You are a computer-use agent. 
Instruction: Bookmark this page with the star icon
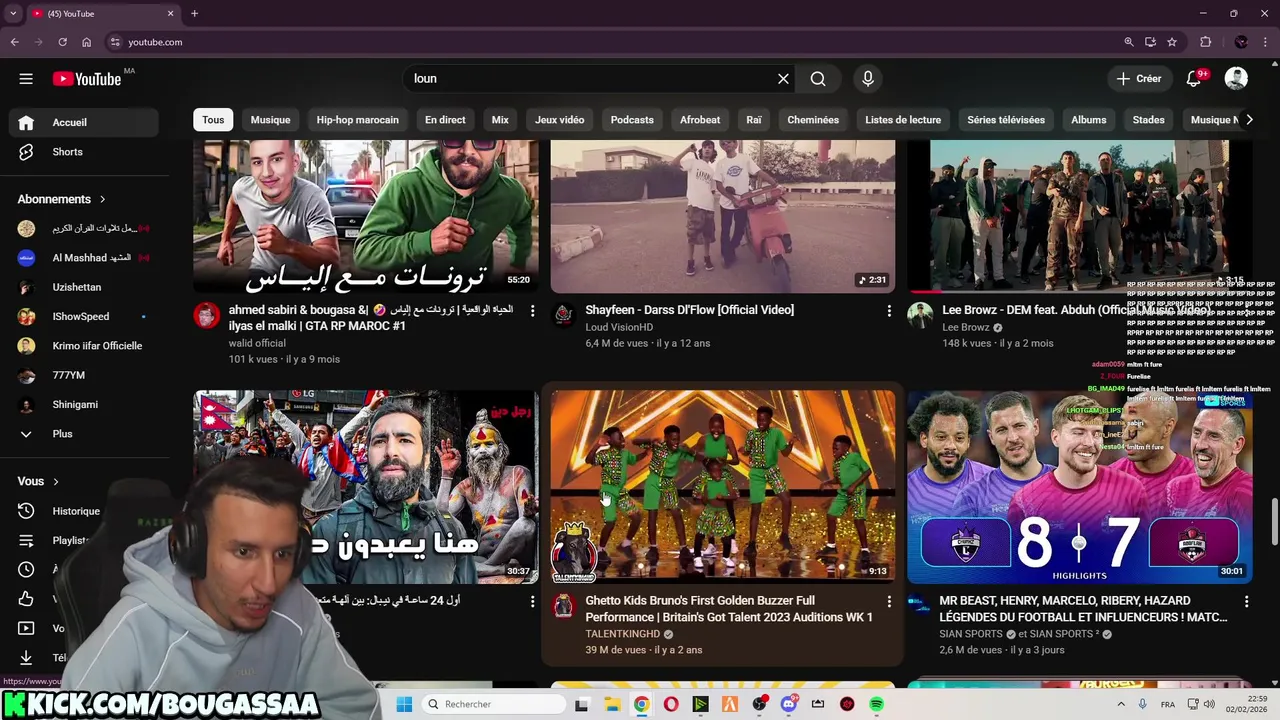click(x=1172, y=42)
